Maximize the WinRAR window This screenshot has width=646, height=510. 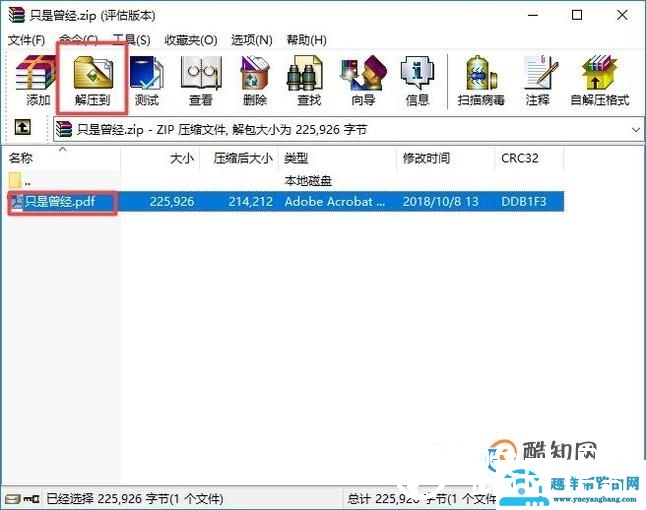click(577, 15)
